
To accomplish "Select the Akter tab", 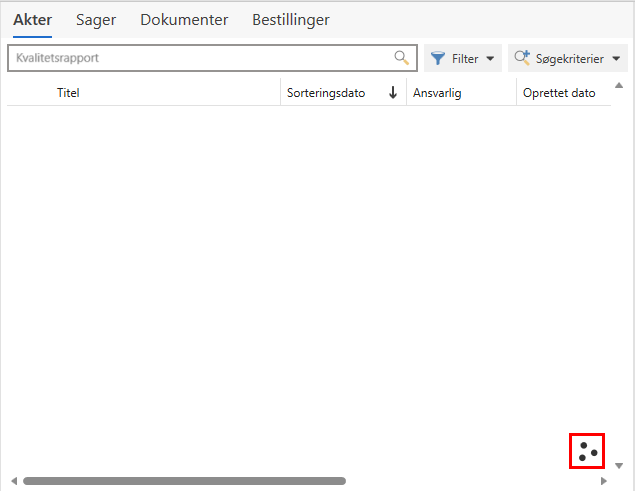I will [x=32, y=20].
